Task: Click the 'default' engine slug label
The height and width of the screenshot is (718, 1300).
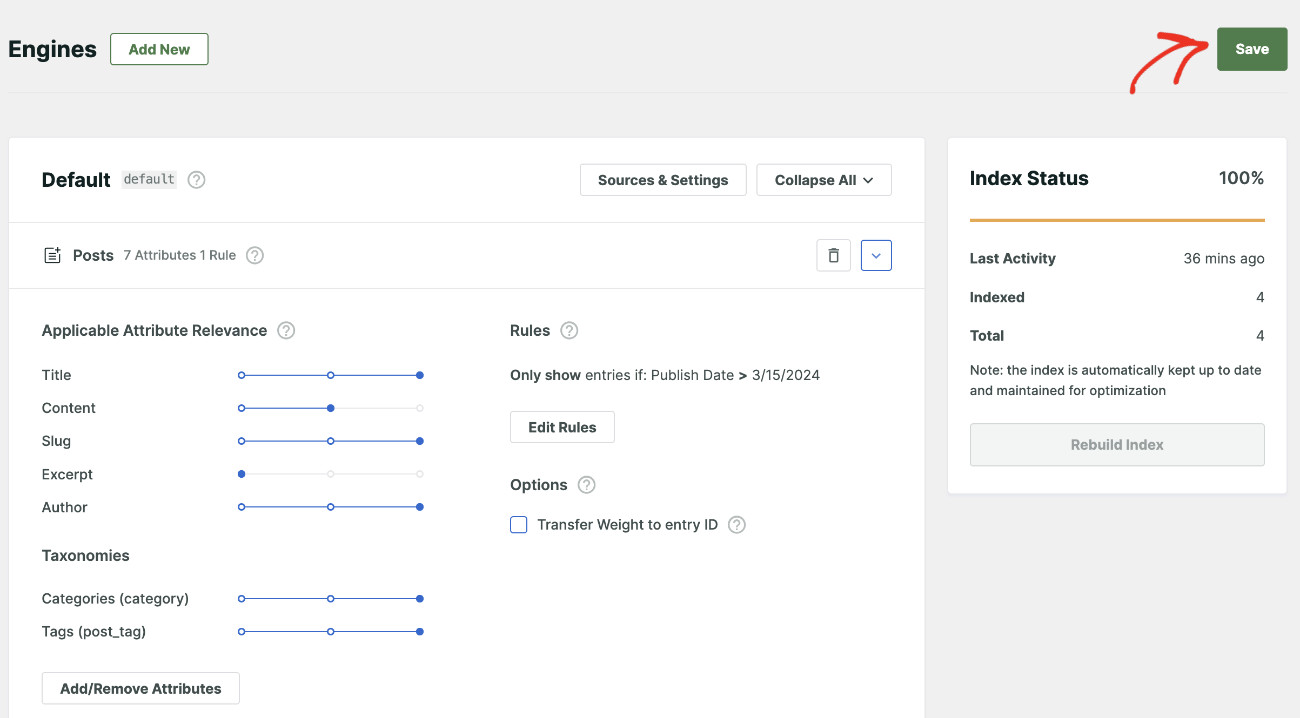Action: tap(149, 180)
